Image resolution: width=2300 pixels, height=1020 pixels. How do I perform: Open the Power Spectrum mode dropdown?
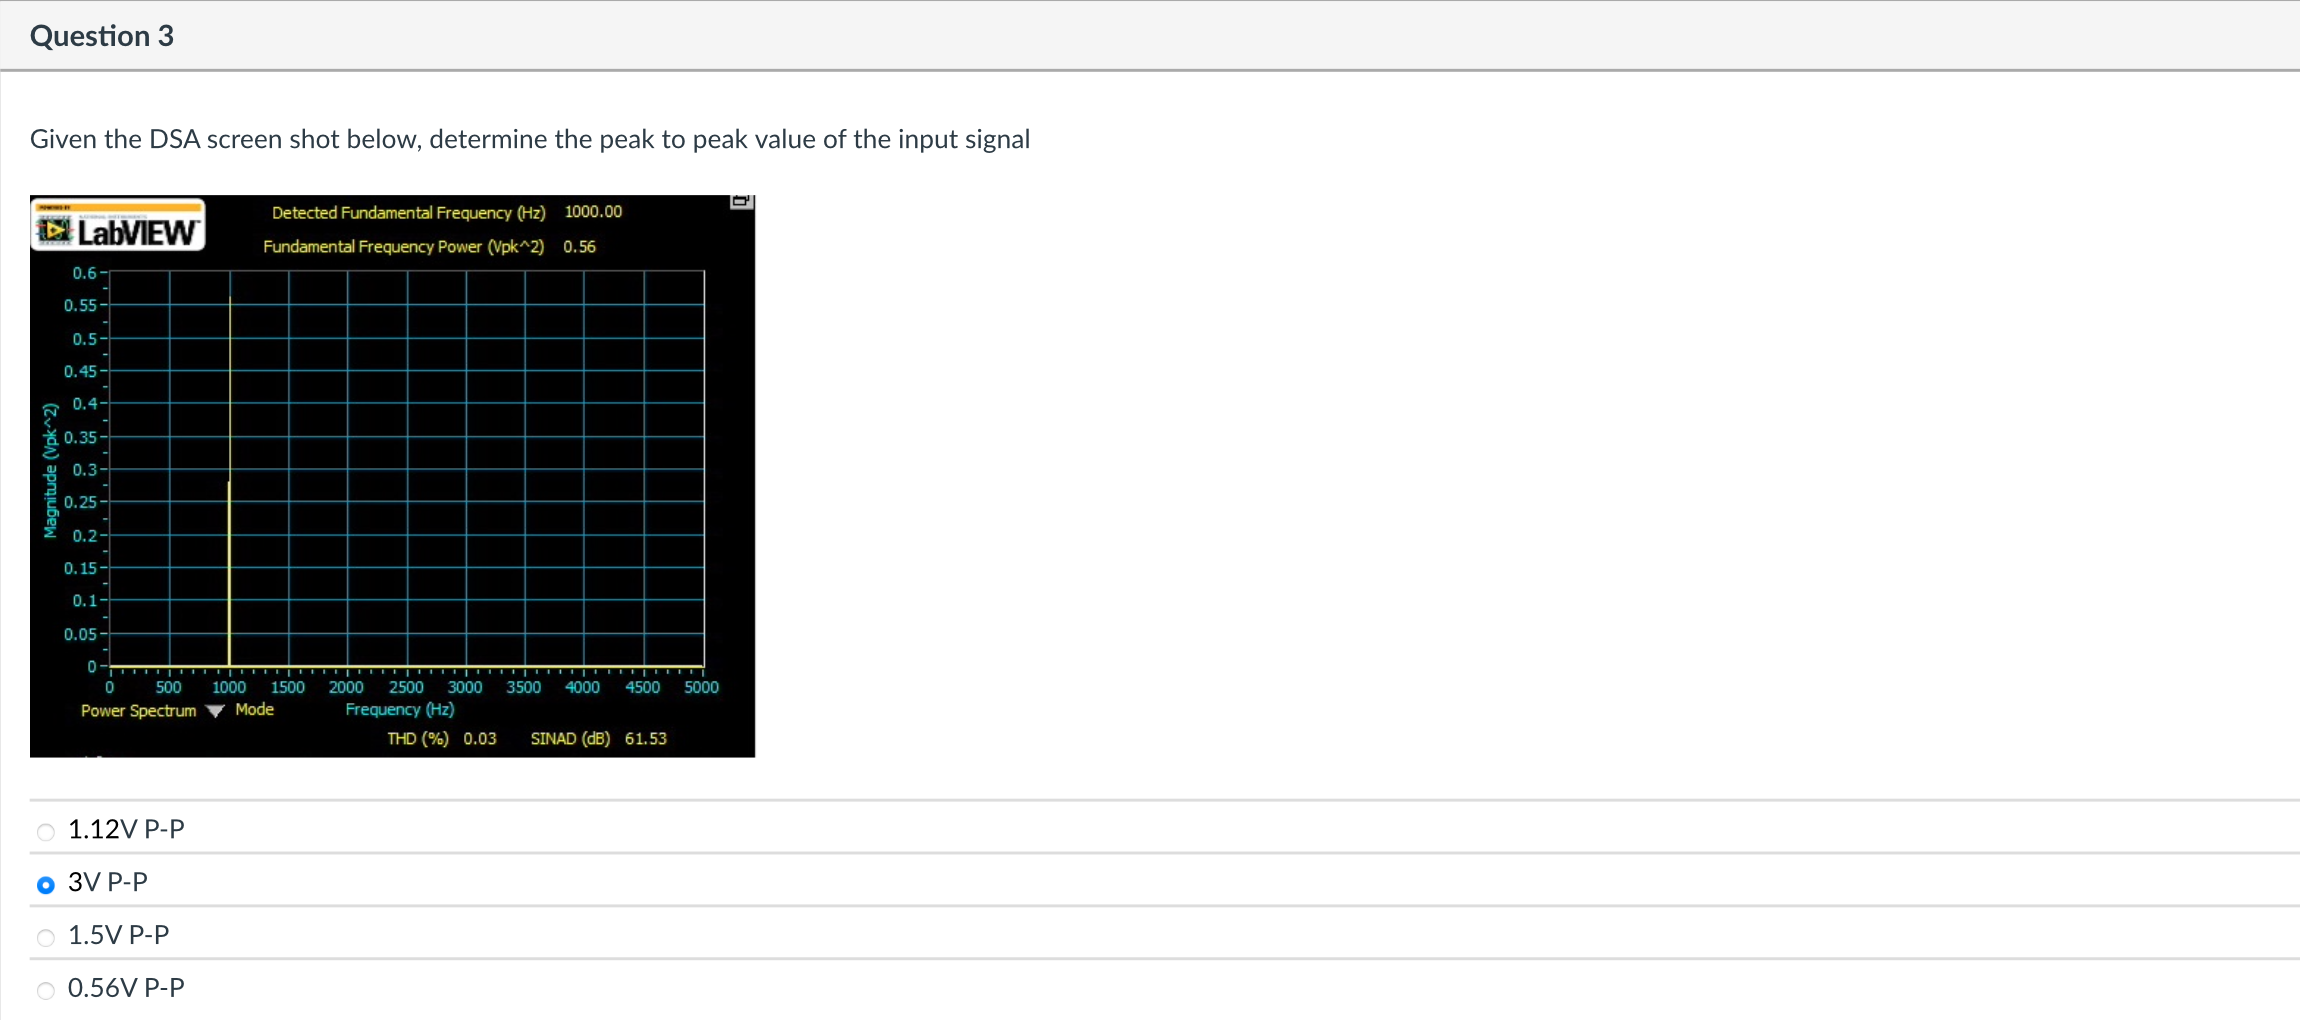214,712
